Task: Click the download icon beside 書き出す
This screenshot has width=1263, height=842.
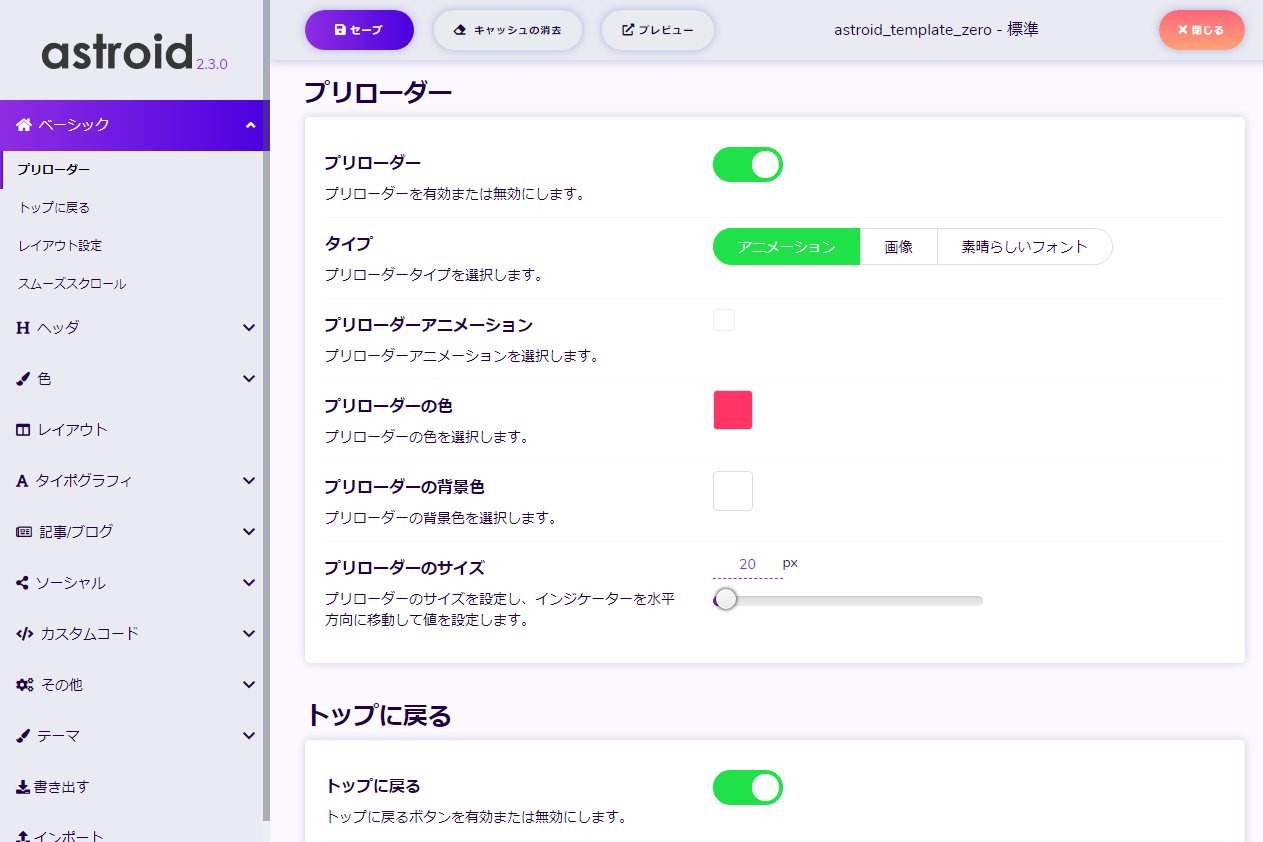Action: coord(23,787)
